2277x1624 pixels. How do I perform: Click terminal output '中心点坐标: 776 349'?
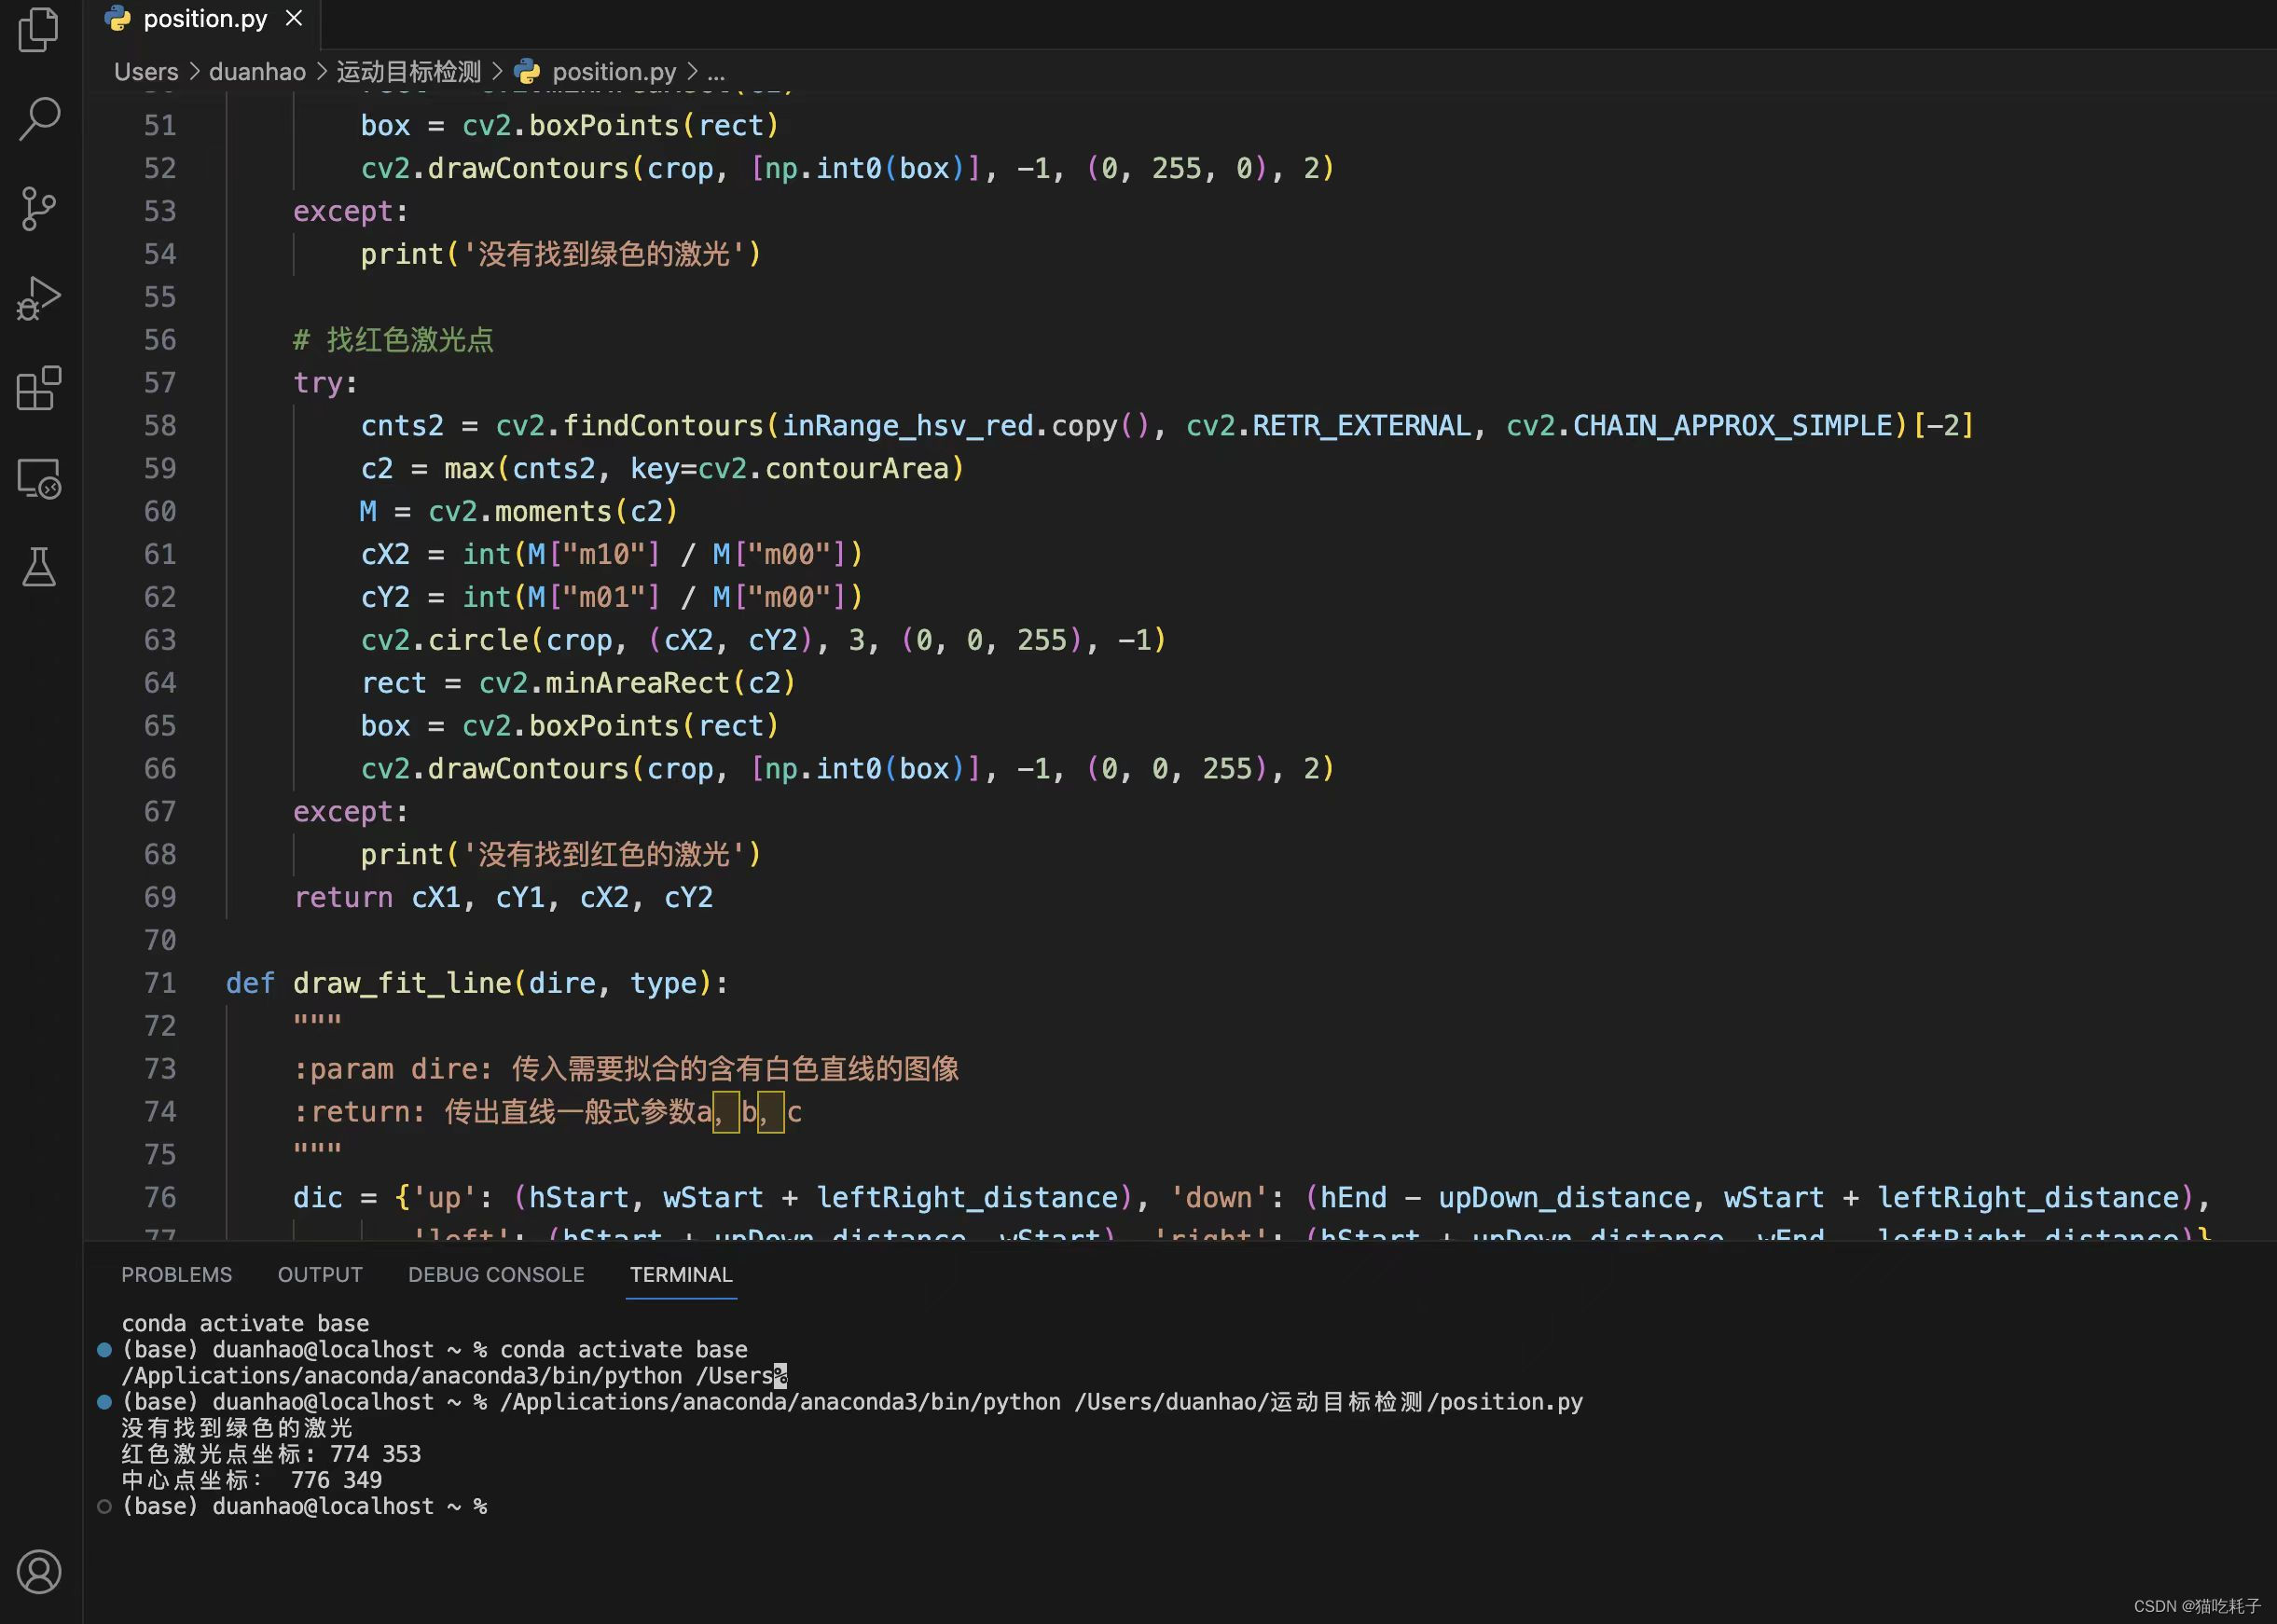252,1480
